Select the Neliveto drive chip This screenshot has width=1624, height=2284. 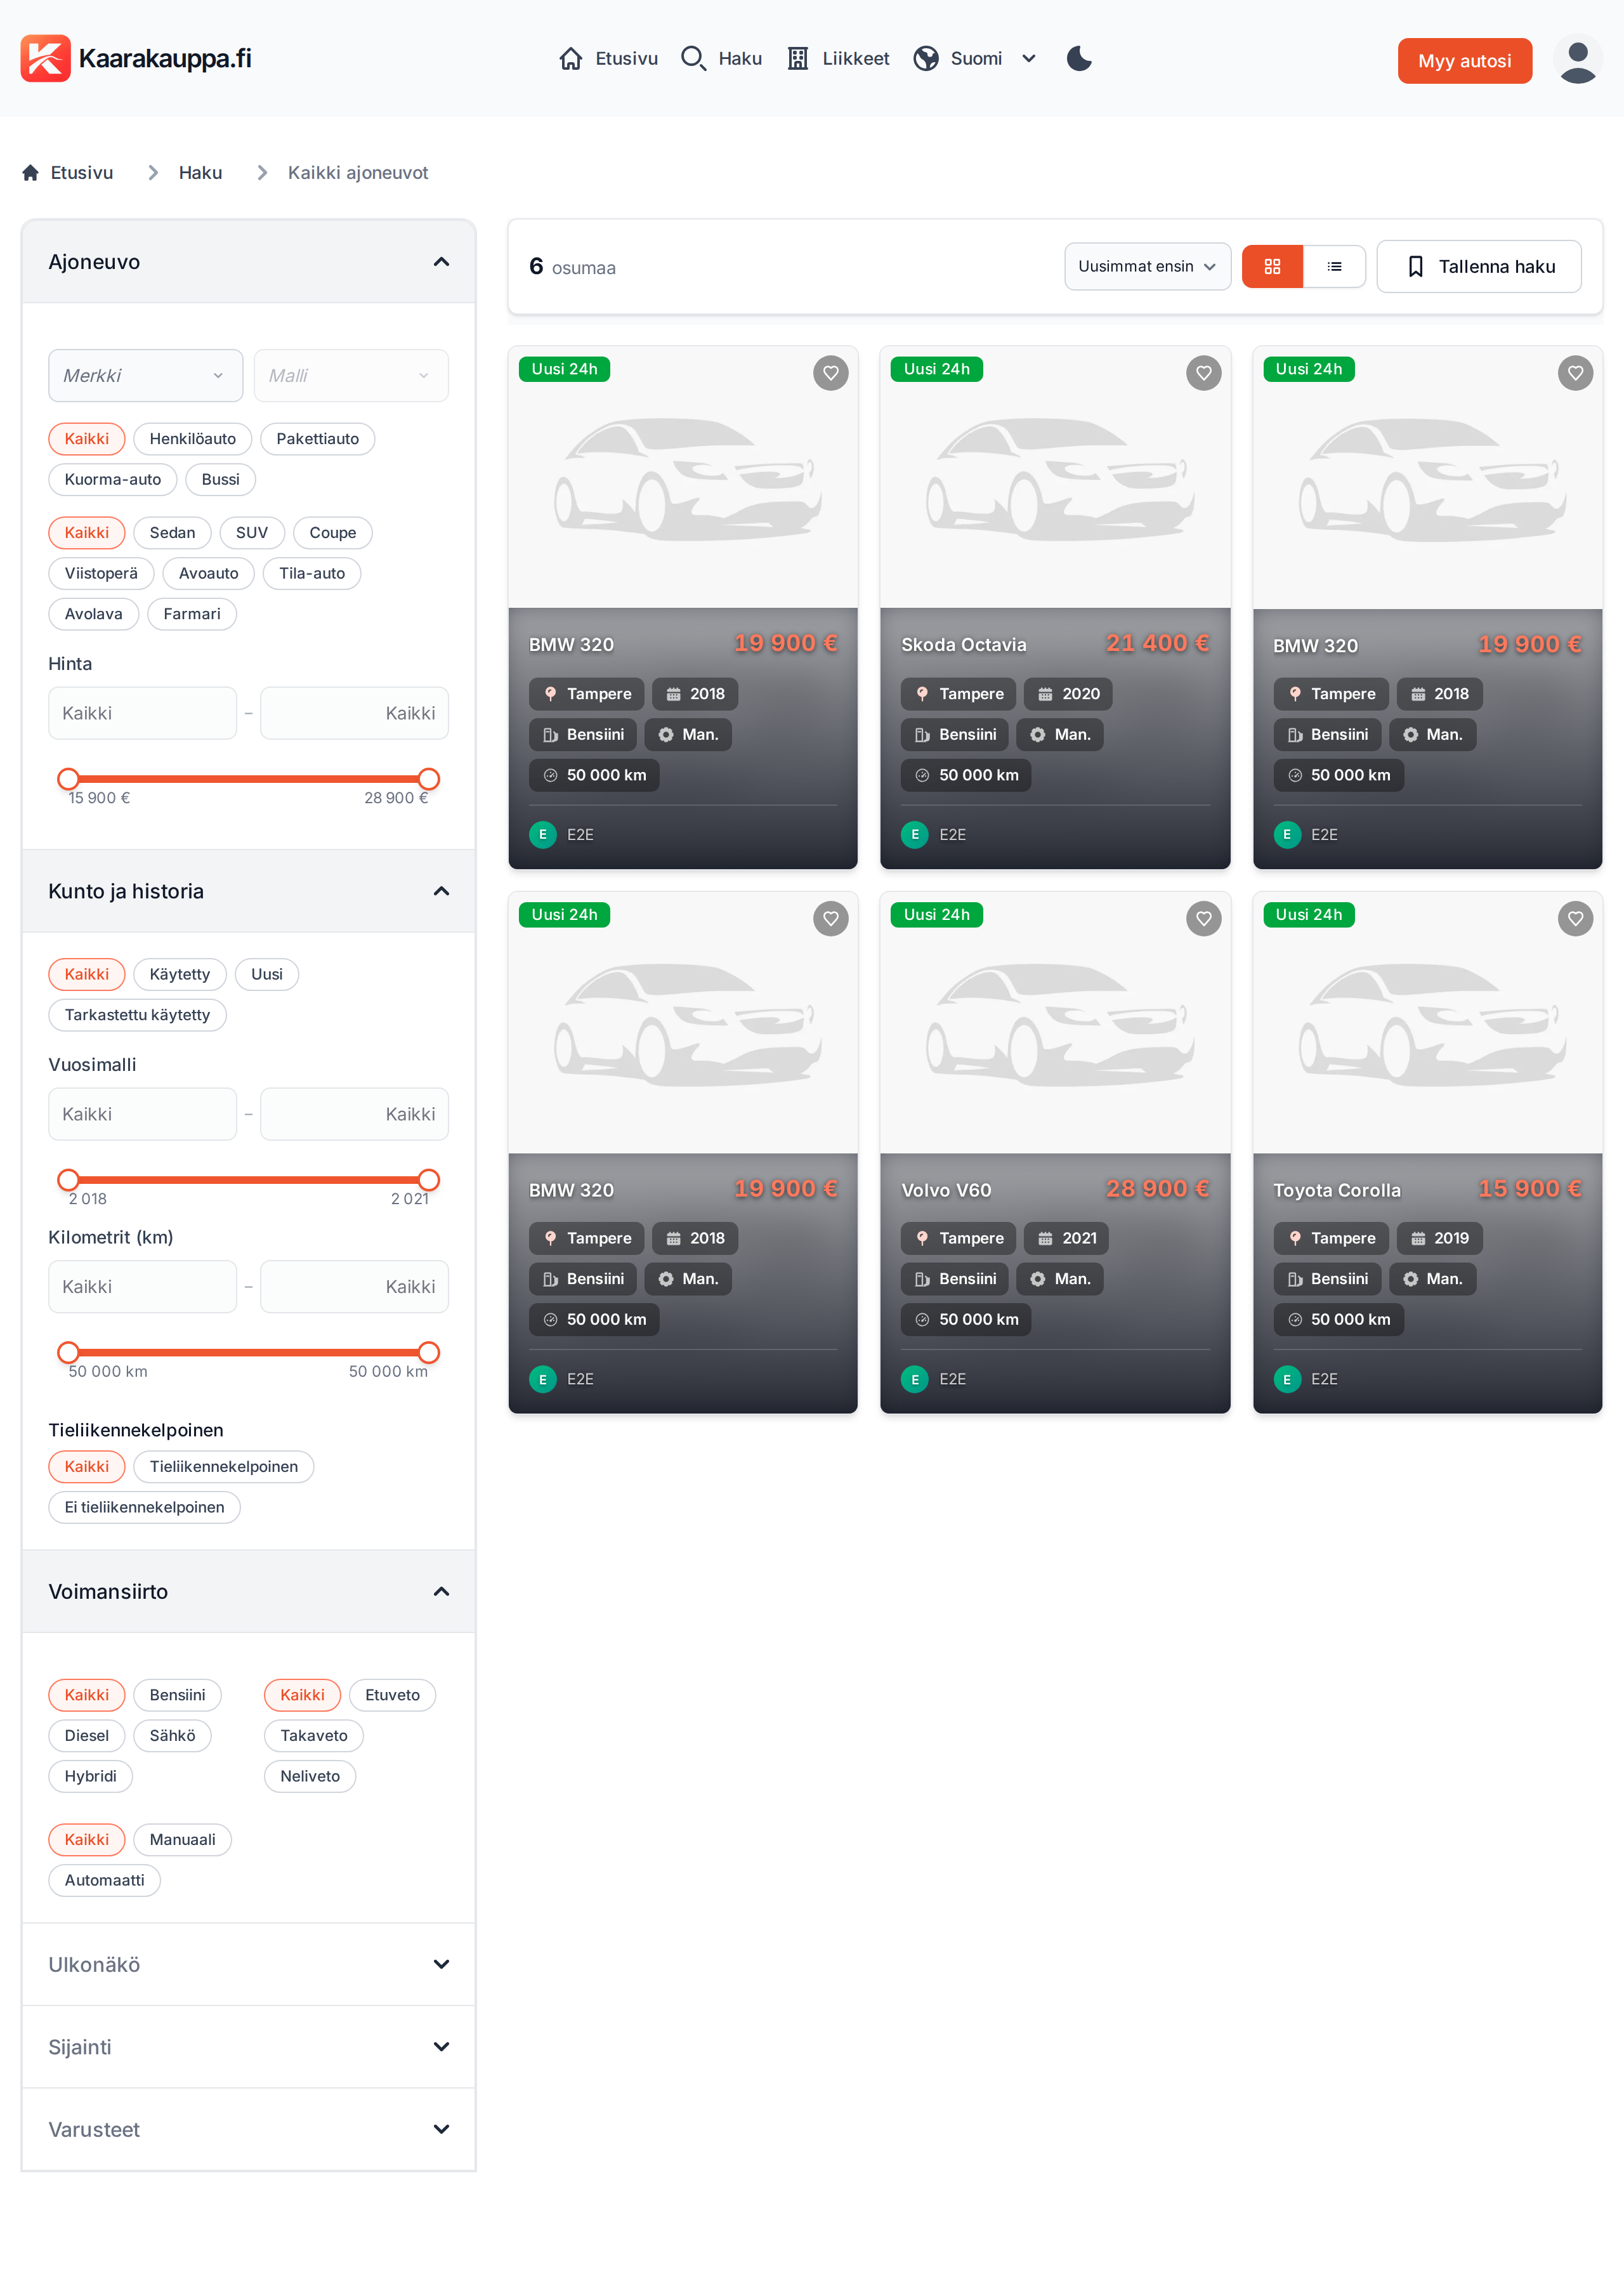click(310, 1777)
